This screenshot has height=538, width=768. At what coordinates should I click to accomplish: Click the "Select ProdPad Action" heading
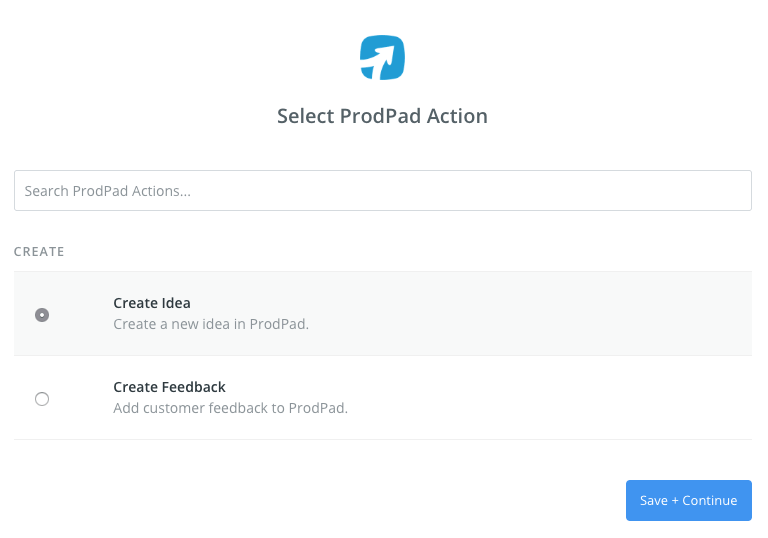click(x=382, y=116)
